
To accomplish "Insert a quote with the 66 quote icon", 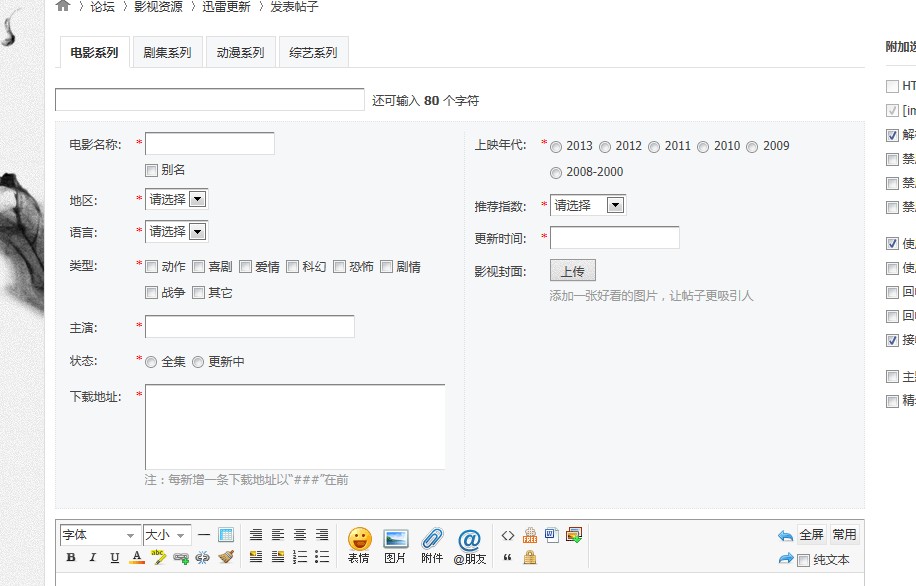I will (x=507, y=557).
